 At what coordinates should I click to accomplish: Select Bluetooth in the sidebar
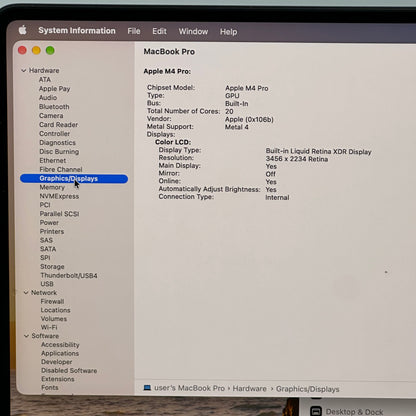(x=54, y=107)
